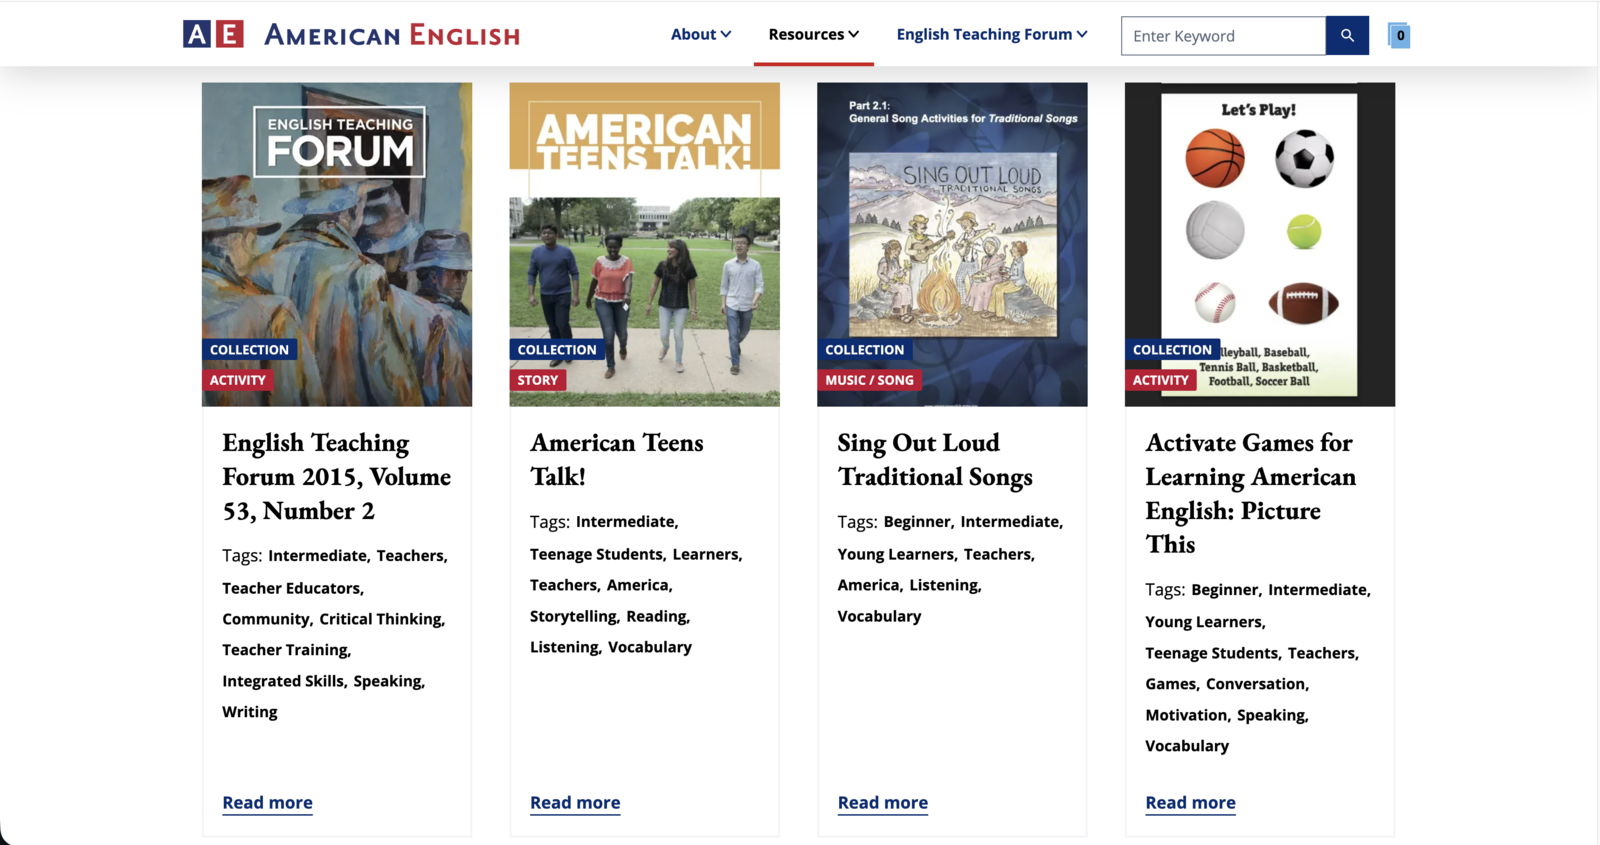Select Vocabulary tag in Activate Games card
Screen dimensions: 1600x845
click(1187, 746)
